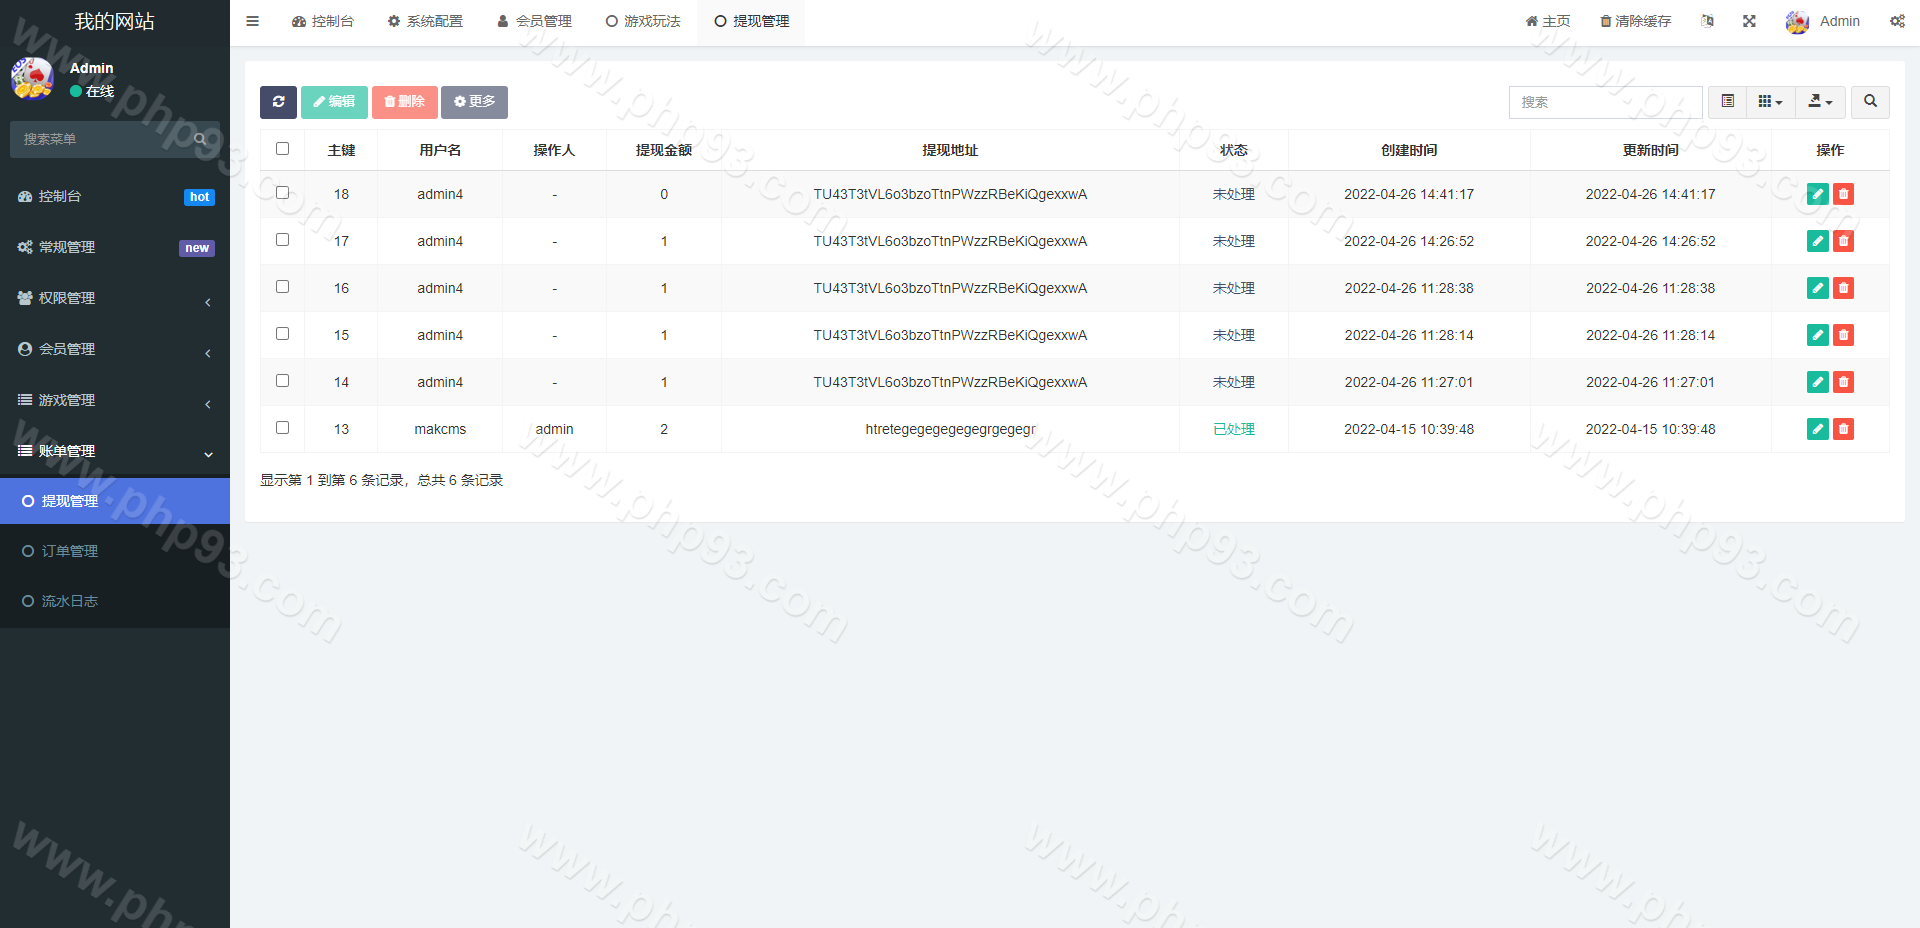Image resolution: width=1920 pixels, height=928 pixels.
Task: Select the checkbox for makcms row
Action: 282,428
